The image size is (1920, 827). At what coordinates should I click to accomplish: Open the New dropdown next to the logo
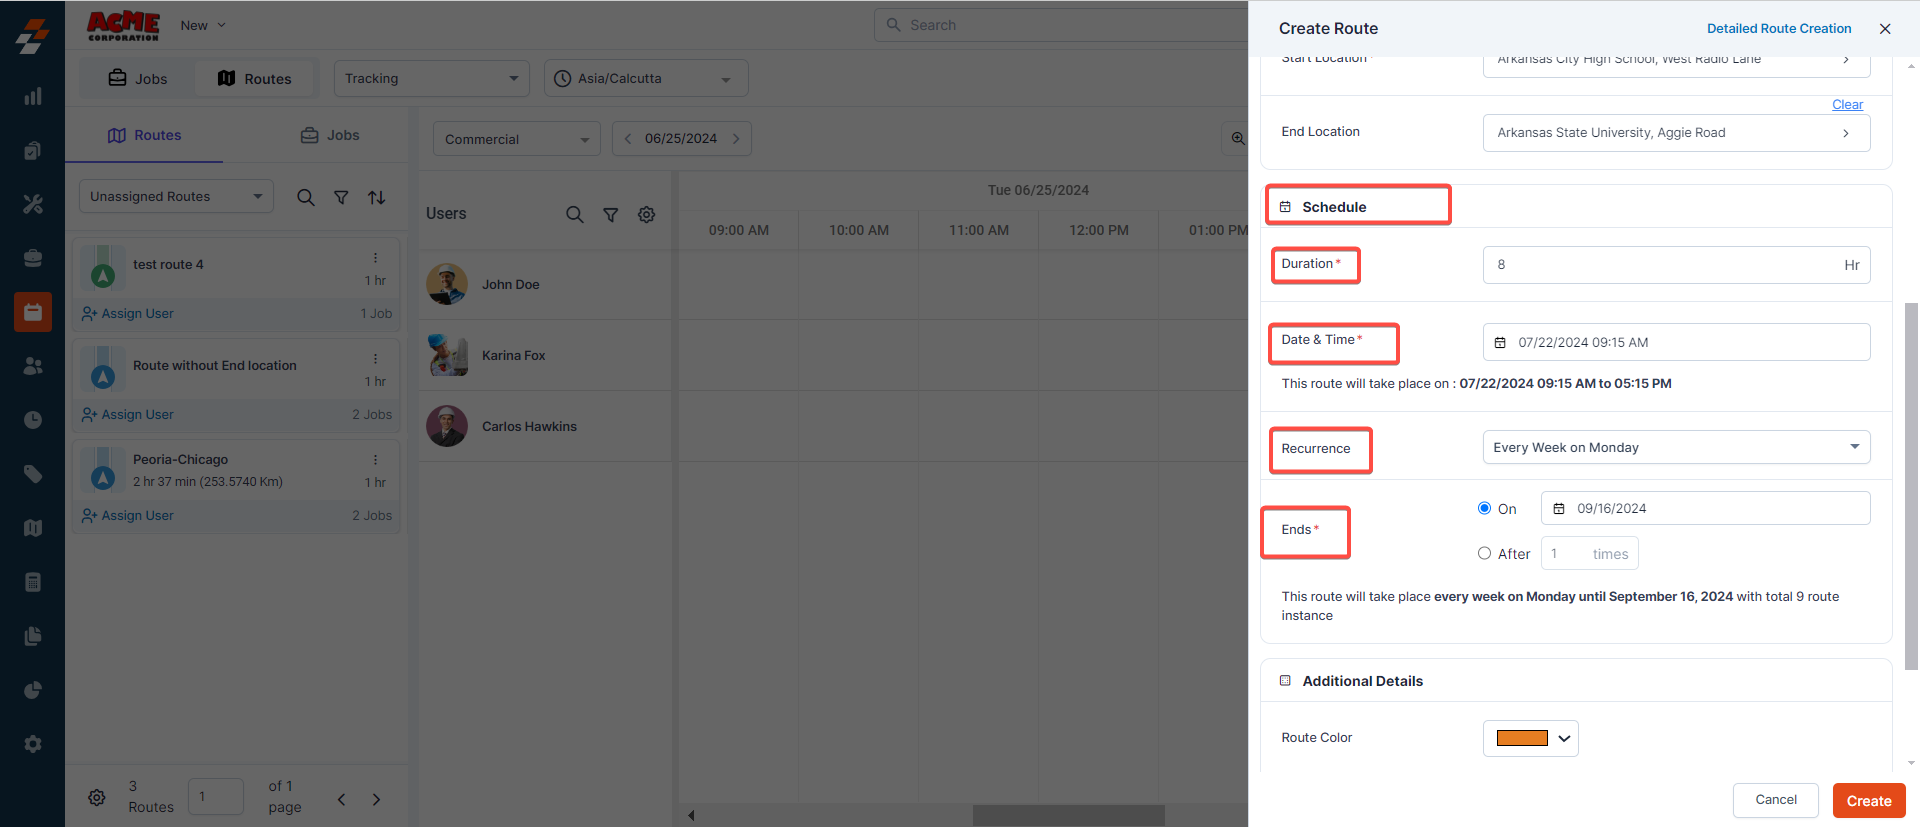pos(203,25)
